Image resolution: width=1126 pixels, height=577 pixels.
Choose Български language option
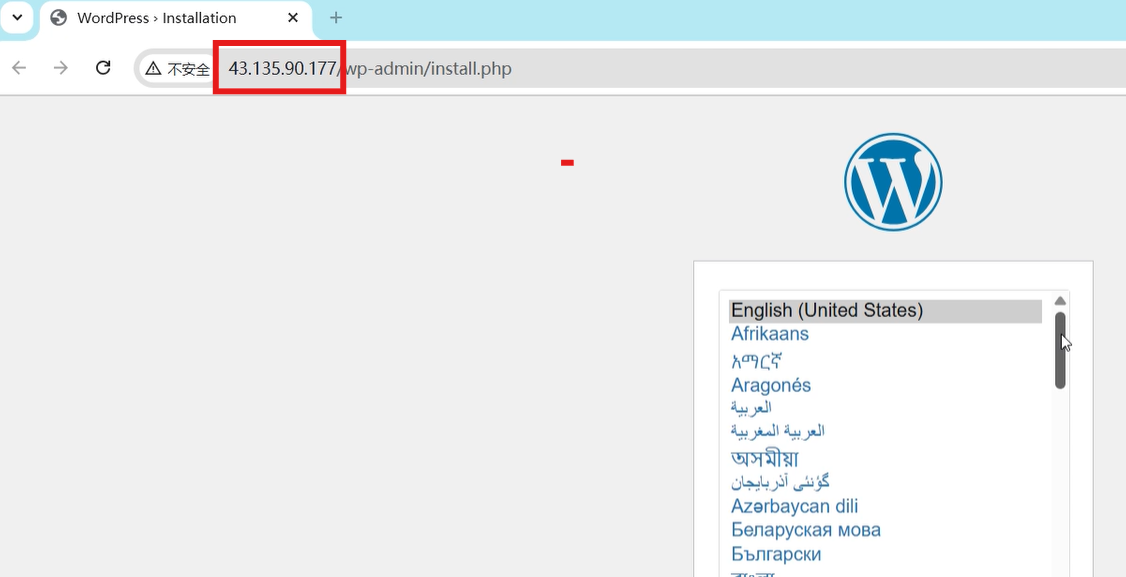click(776, 555)
